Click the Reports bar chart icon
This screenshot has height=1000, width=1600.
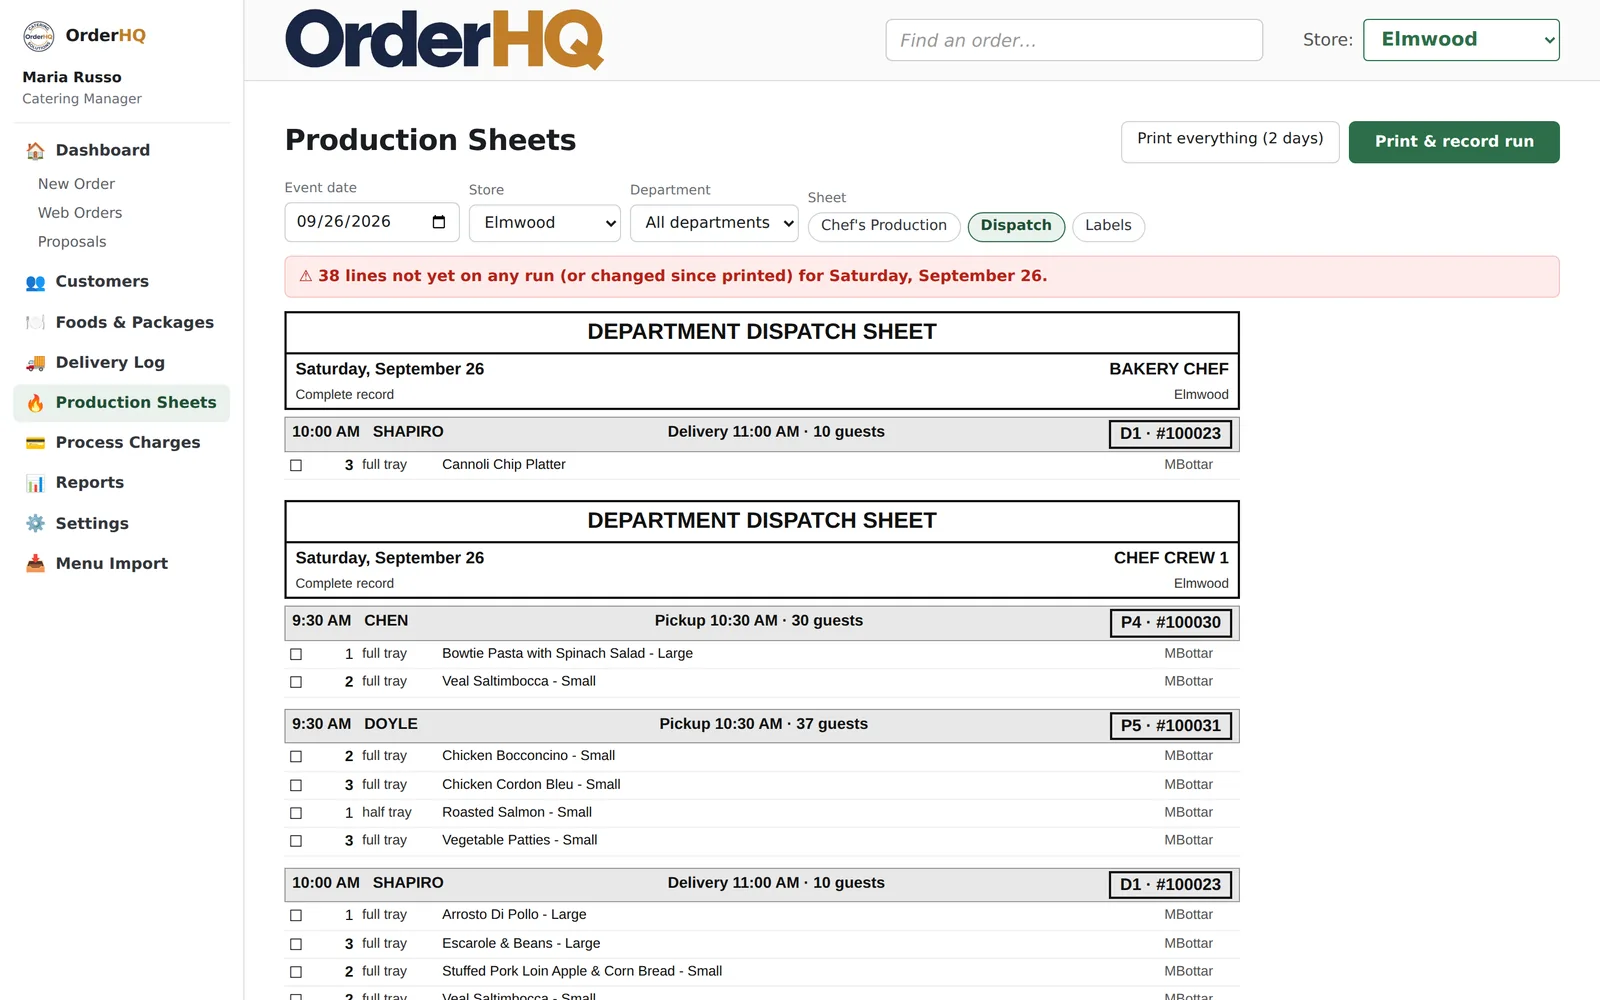coord(35,483)
